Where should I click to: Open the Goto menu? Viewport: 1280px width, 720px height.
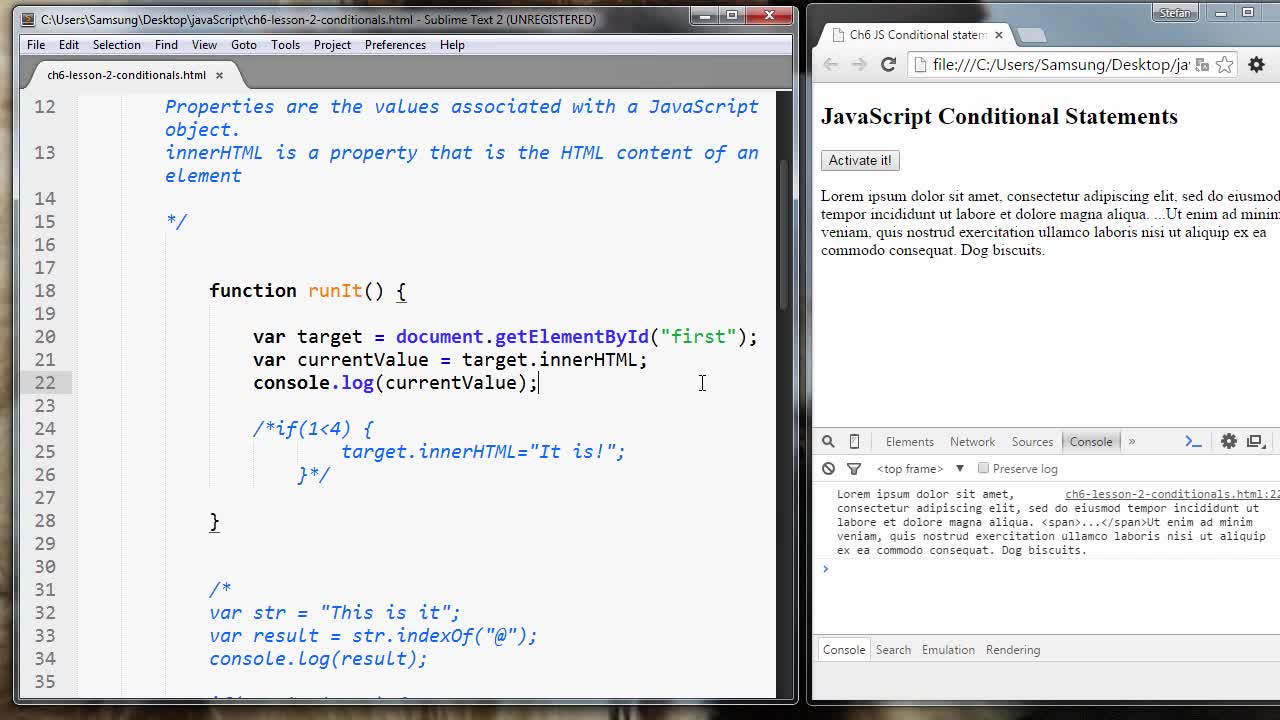click(244, 44)
